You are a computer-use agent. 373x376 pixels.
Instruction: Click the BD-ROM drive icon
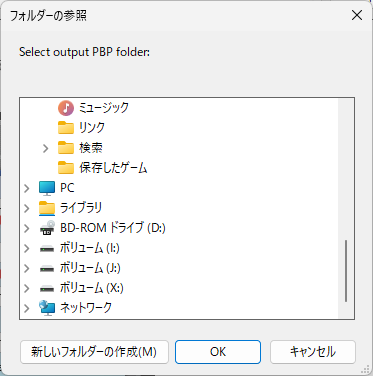pyautogui.click(x=47, y=228)
